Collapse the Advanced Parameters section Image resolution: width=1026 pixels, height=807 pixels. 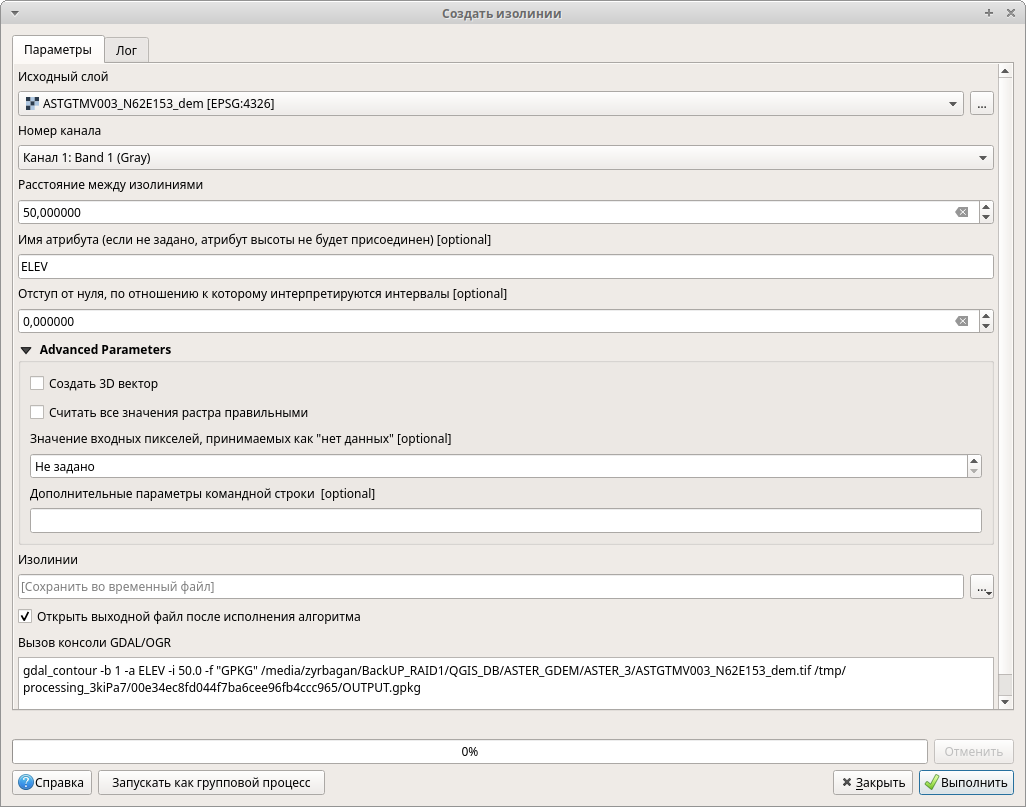coord(26,350)
